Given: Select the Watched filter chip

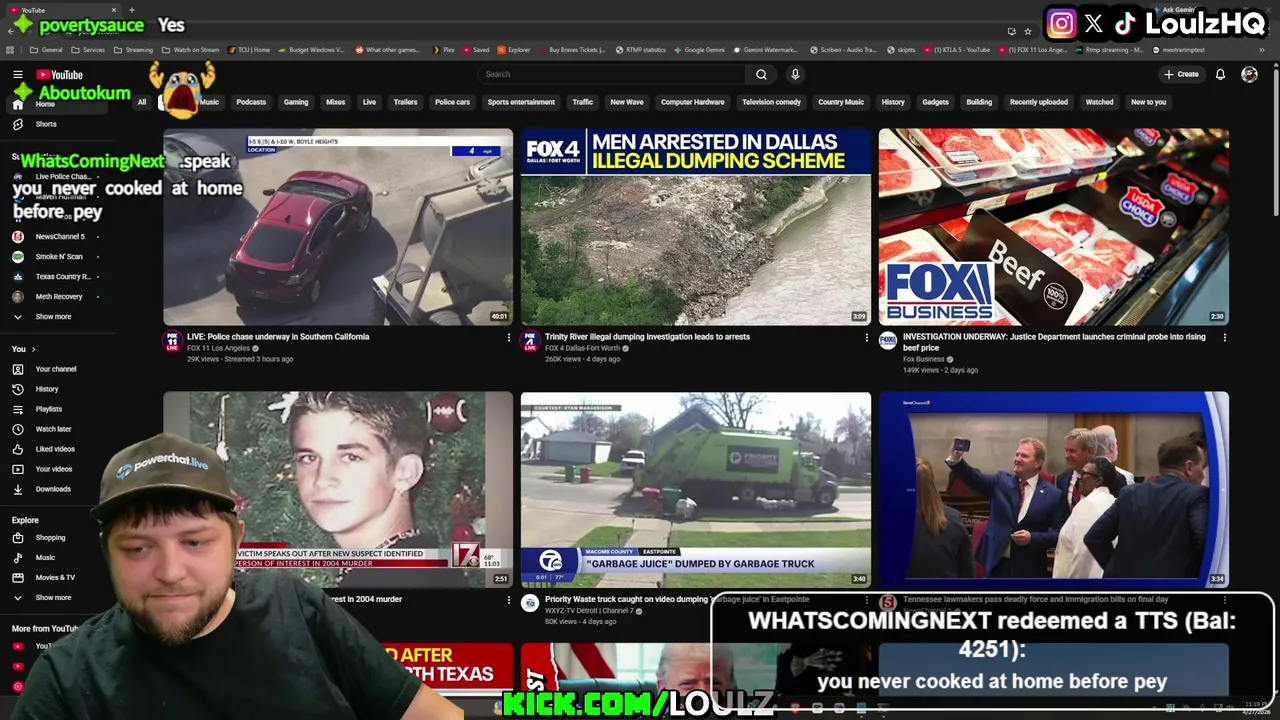Looking at the screenshot, I should (x=1099, y=102).
